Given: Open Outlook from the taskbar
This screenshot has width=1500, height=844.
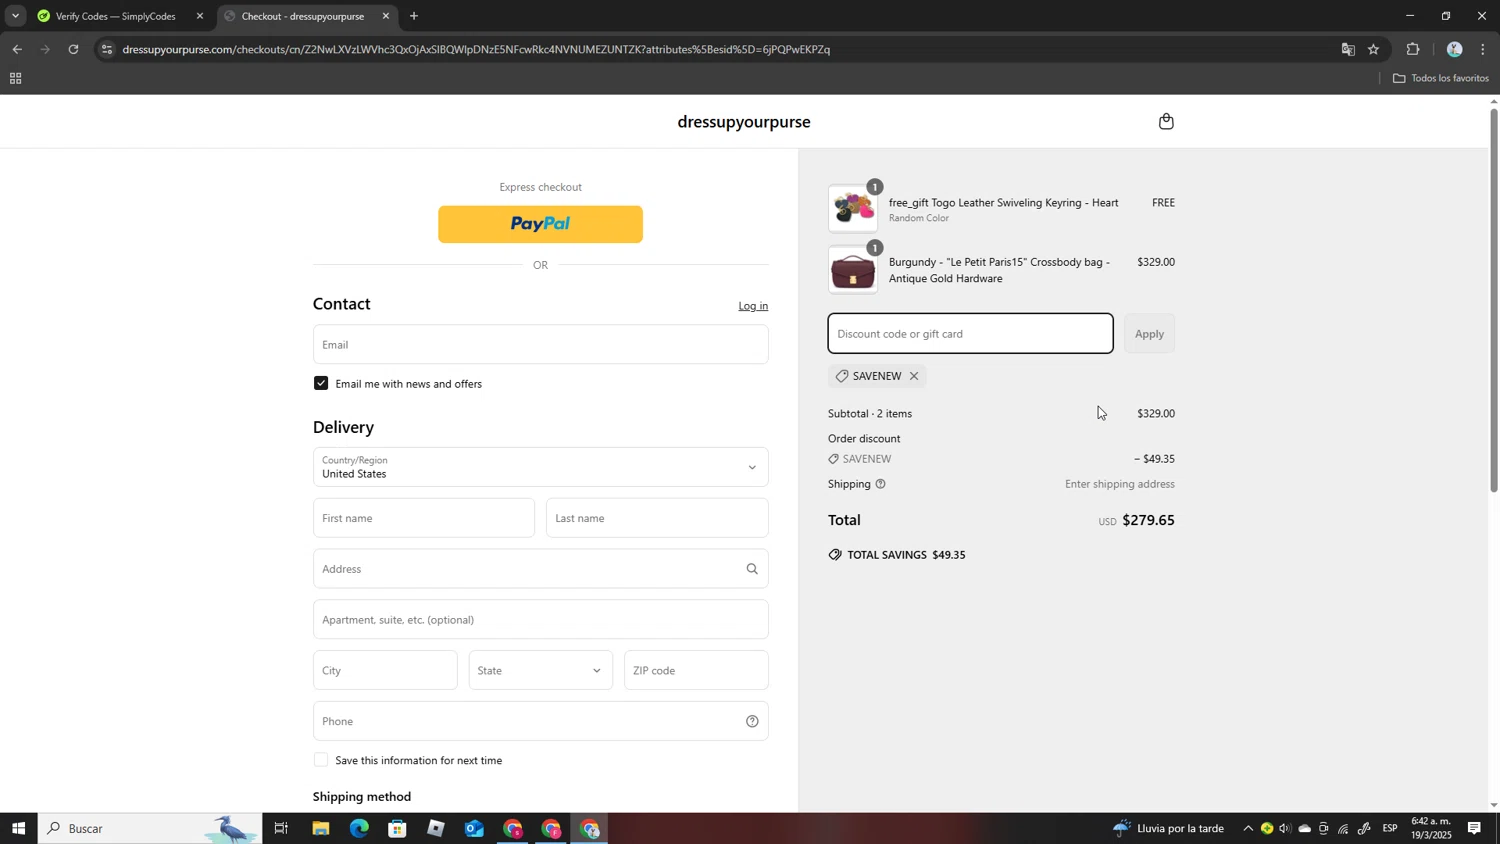Looking at the screenshot, I should [474, 829].
